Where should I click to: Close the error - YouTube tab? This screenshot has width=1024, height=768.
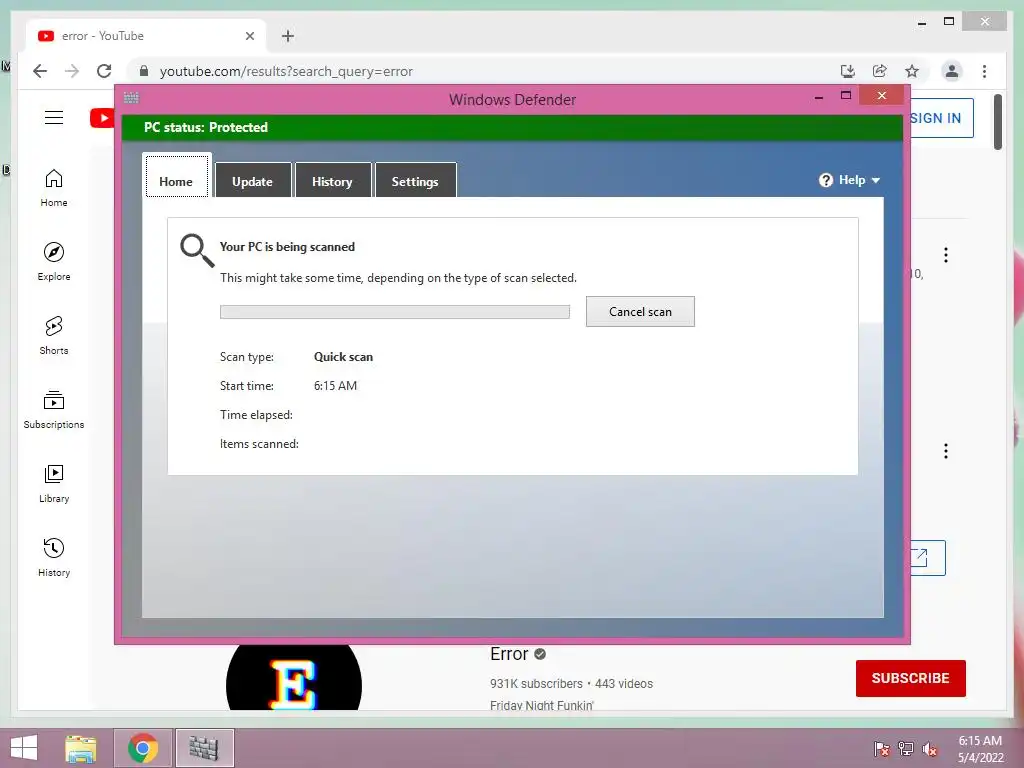(x=249, y=36)
